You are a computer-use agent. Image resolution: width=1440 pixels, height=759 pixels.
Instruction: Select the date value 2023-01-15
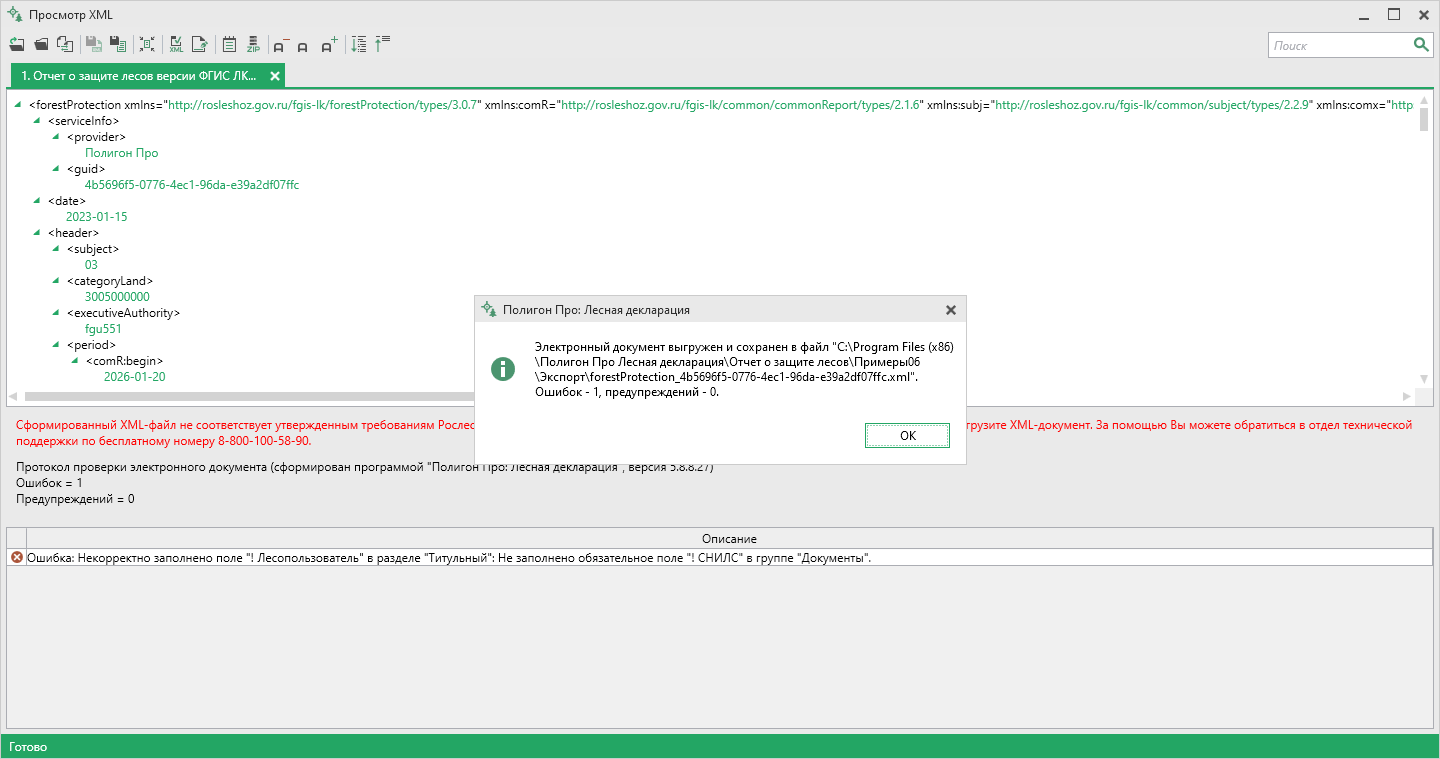point(97,217)
